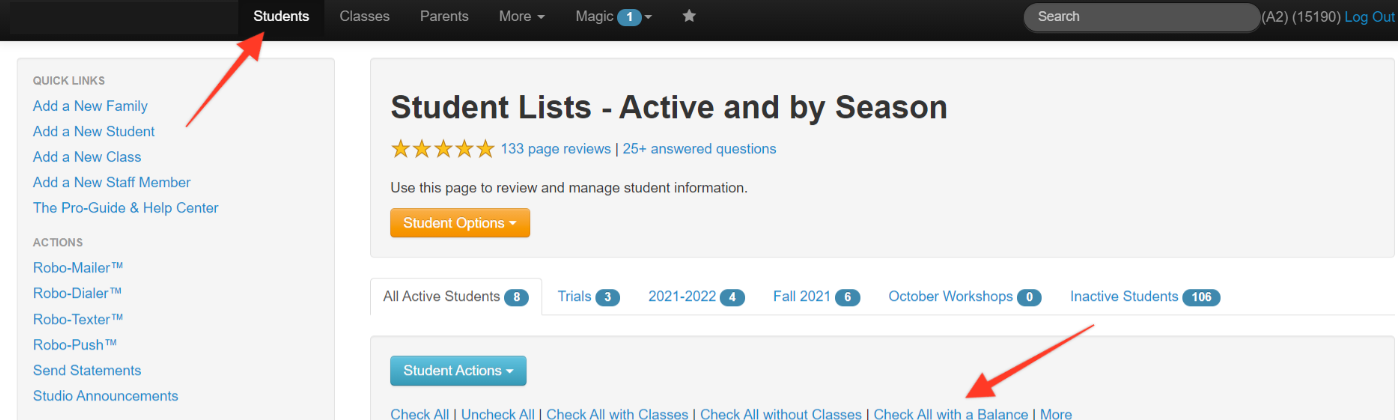Open Parents in top navigation
Screen dimensions: 1400x420
point(444,16)
